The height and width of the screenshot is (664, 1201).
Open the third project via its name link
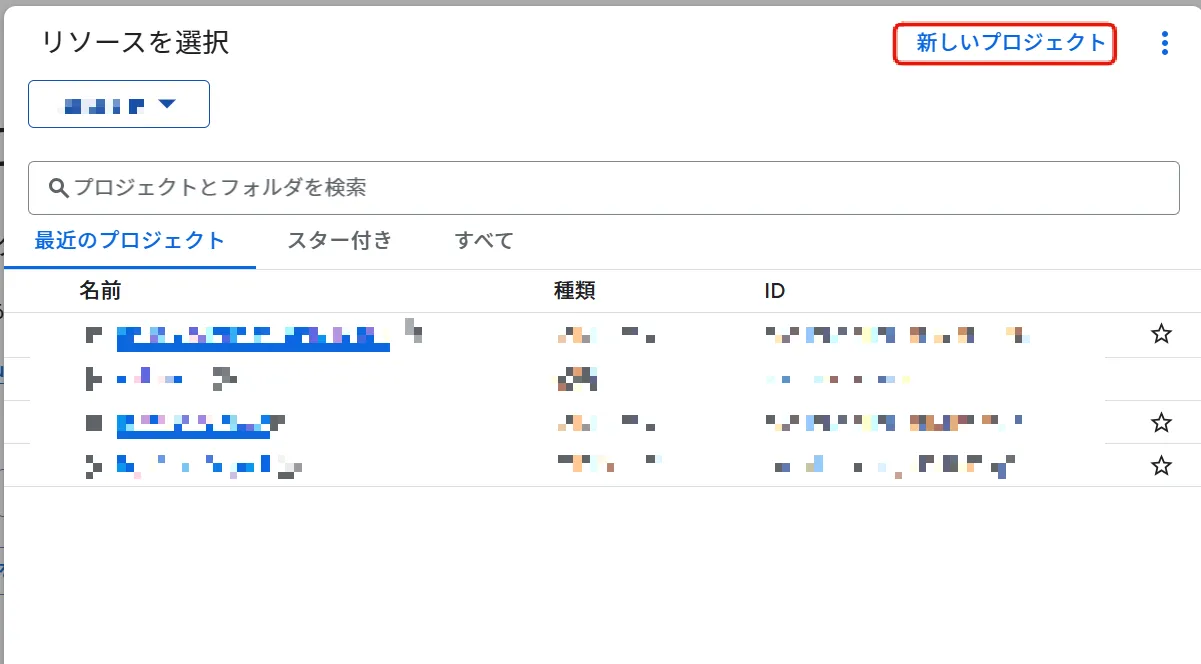[195, 422]
